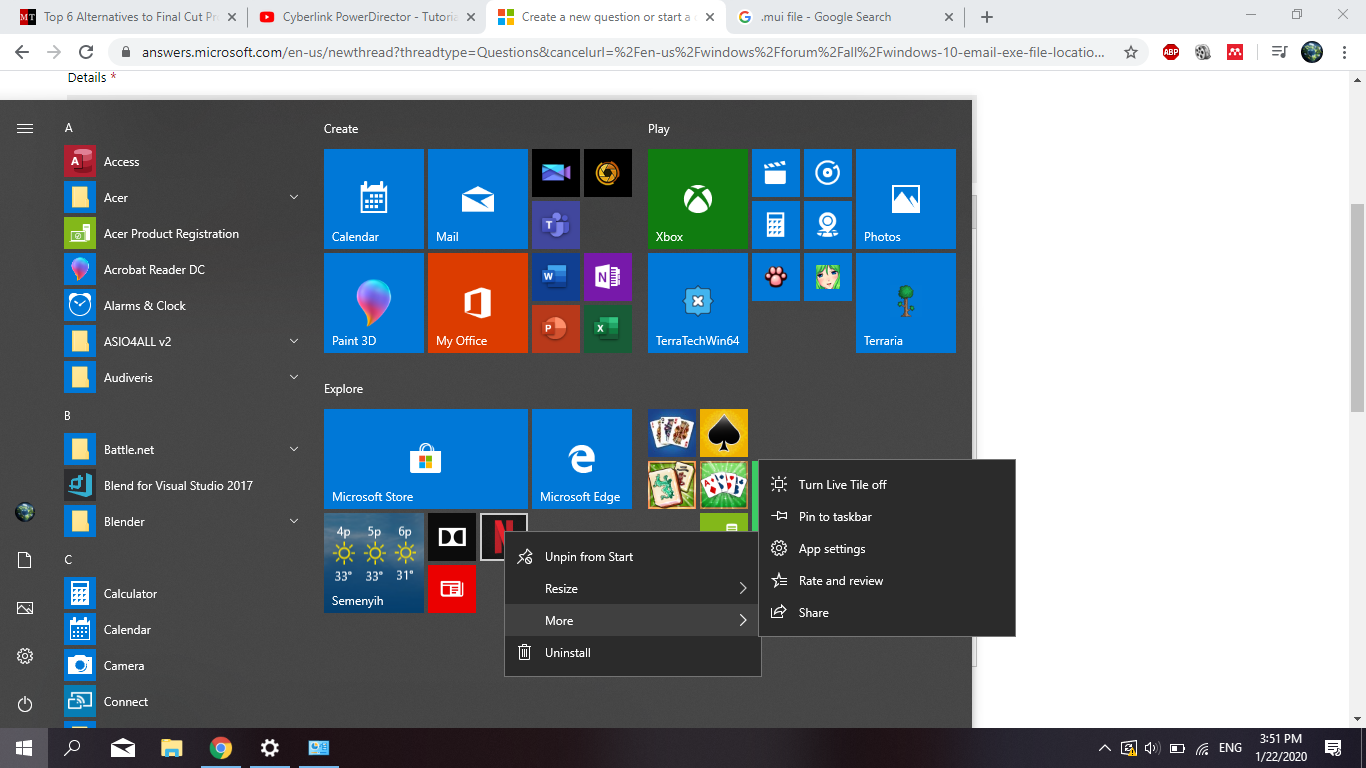The width and height of the screenshot is (1366, 768).
Task: Open the Paint 3D tile
Action: tap(373, 303)
